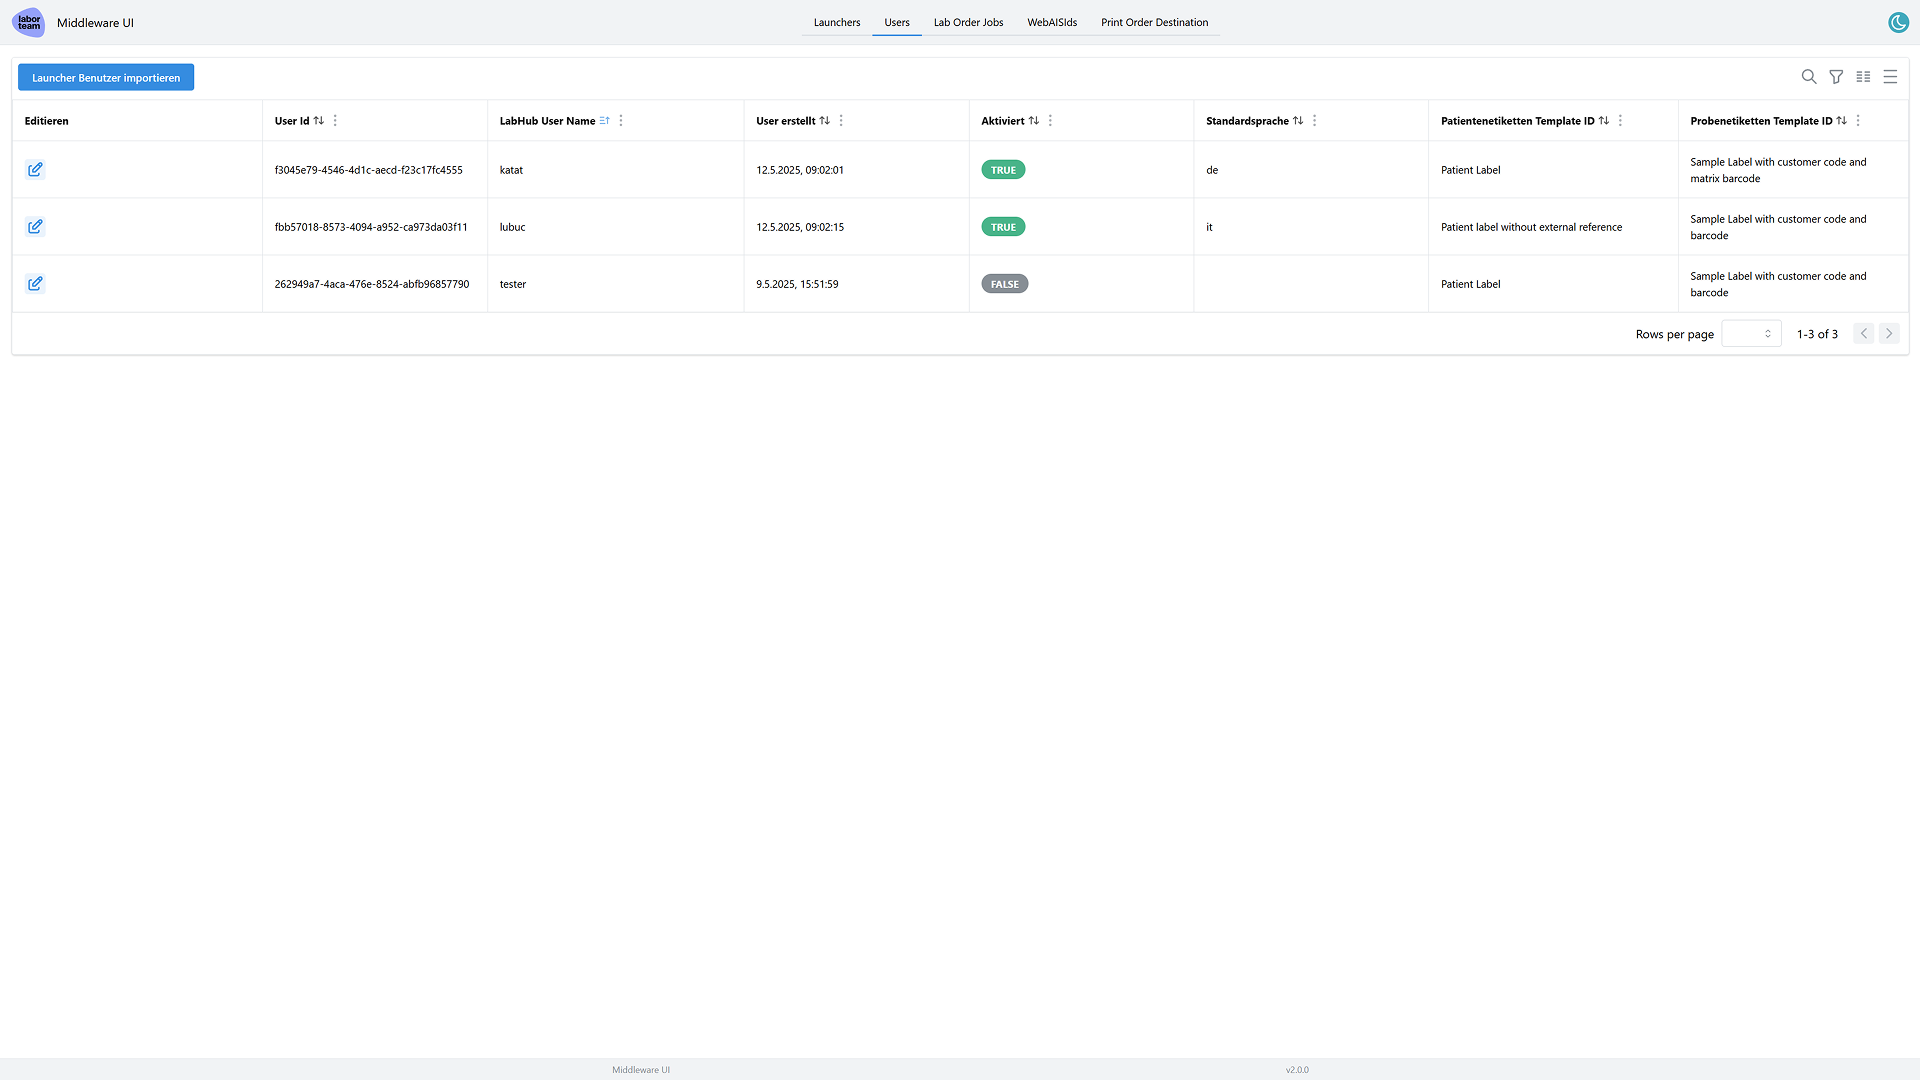Edit user lubuc
Image resolution: width=1920 pixels, height=1080 pixels.
tap(35, 227)
